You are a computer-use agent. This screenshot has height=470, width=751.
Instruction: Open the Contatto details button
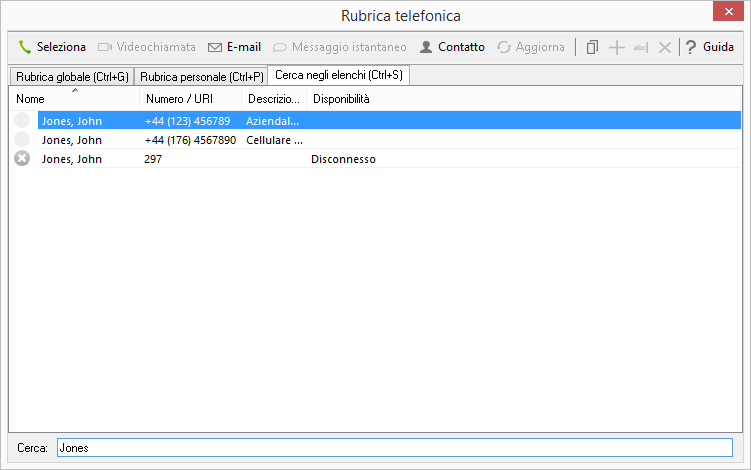pyautogui.click(x=452, y=47)
